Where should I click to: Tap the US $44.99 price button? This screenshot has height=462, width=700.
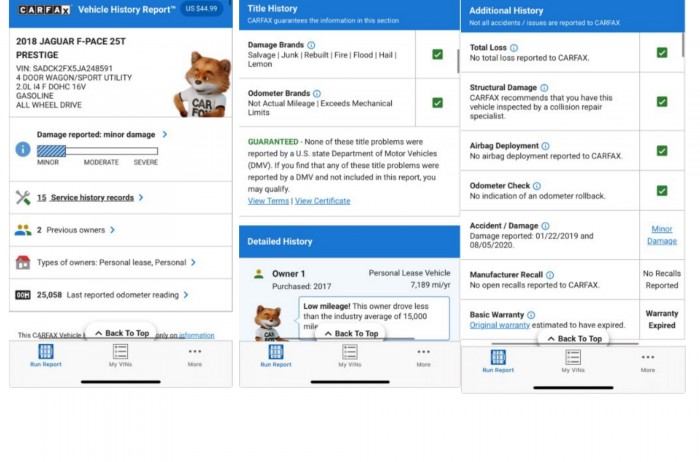pos(201,8)
